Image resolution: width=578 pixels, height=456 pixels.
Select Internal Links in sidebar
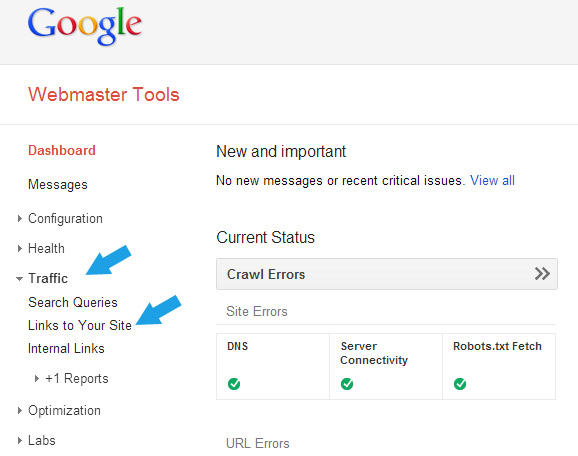coord(66,348)
